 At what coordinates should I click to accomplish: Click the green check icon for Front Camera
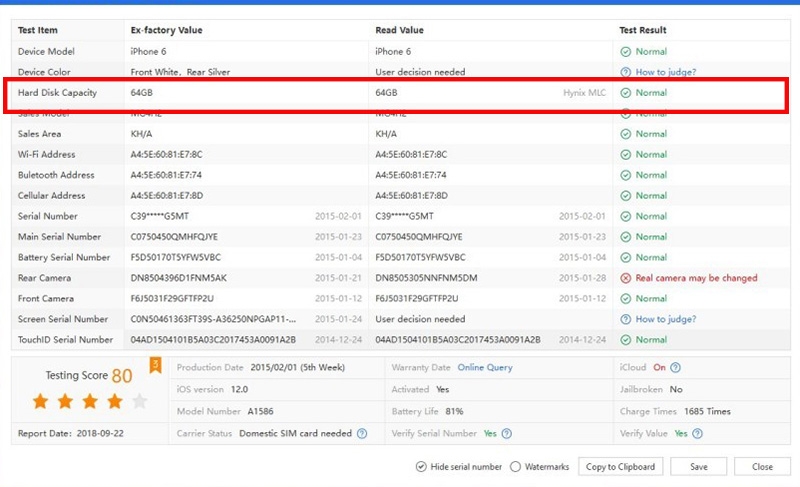[x=626, y=299]
